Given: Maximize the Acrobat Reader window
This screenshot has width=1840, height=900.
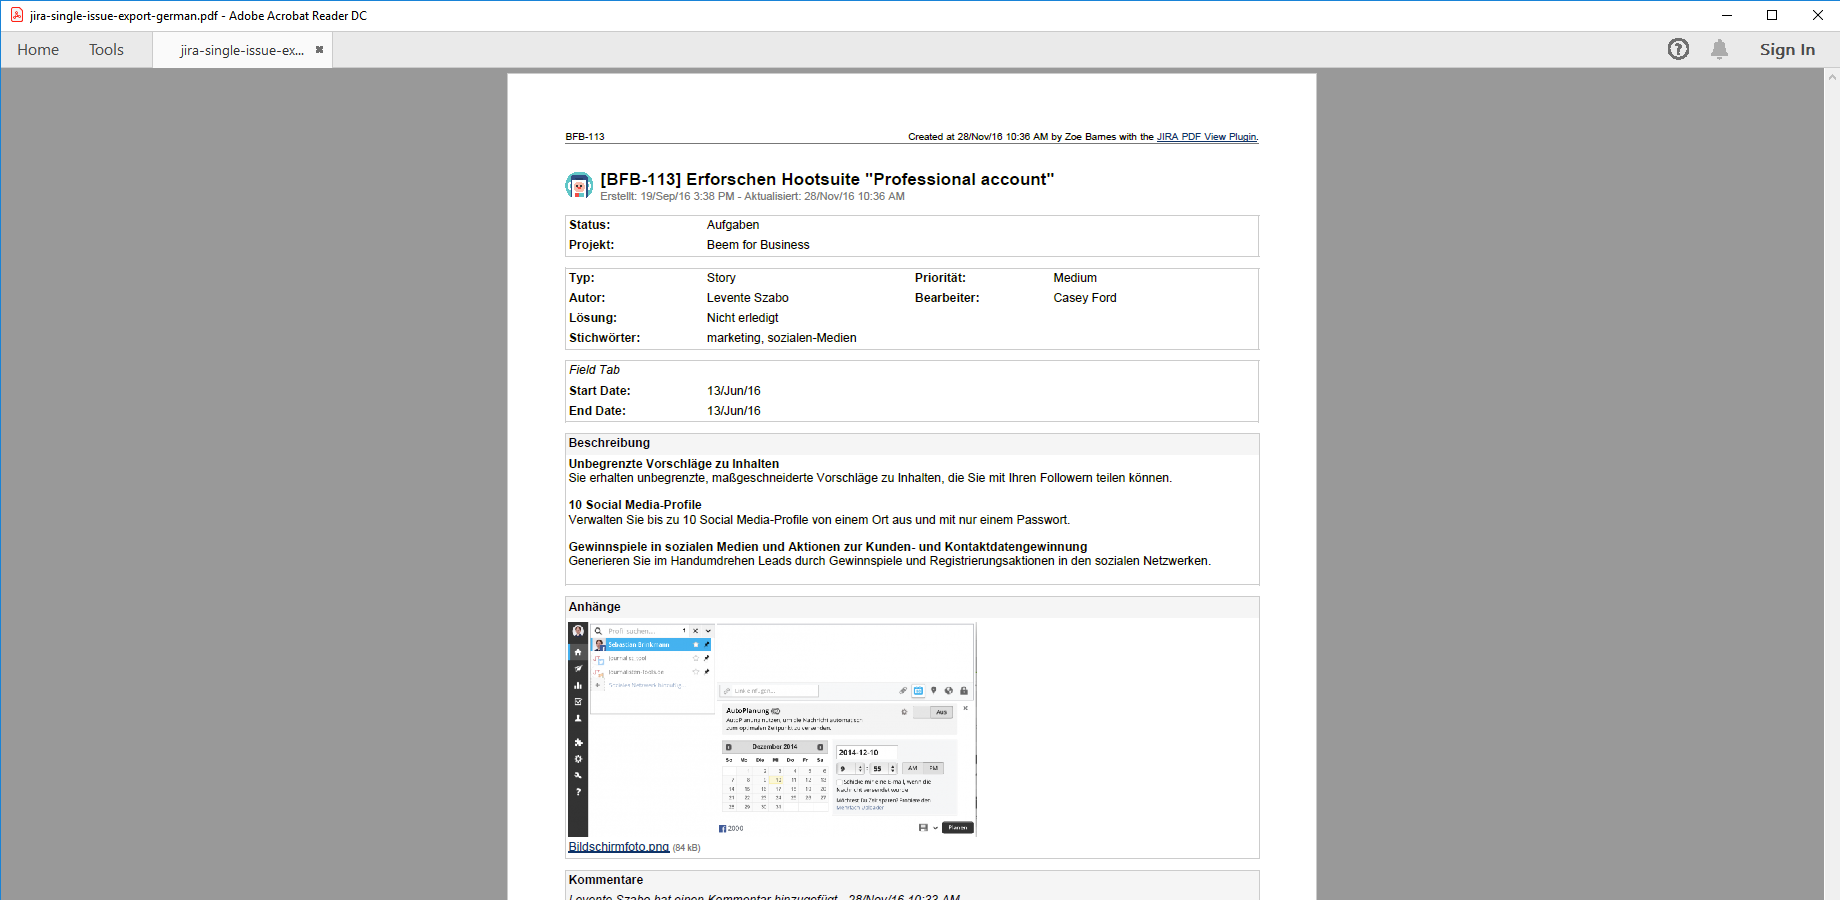Looking at the screenshot, I should coord(1772,15).
